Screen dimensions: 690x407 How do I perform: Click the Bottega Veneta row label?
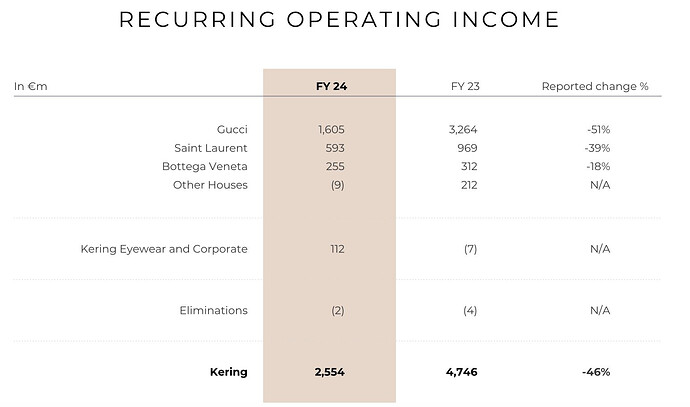pyautogui.click(x=205, y=166)
